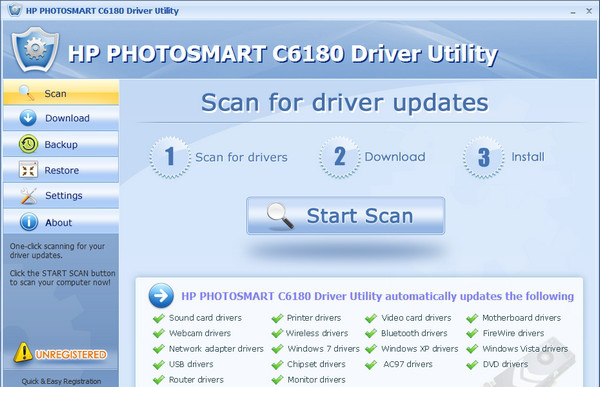This screenshot has height=402, width=600.
Task: Click the About info icon
Action: coord(29,222)
